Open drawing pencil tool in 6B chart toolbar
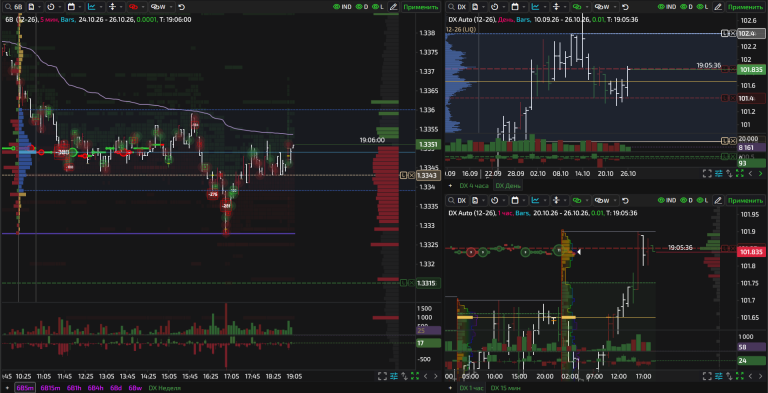Image resolution: width=768 pixels, height=393 pixels. (393, 7)
